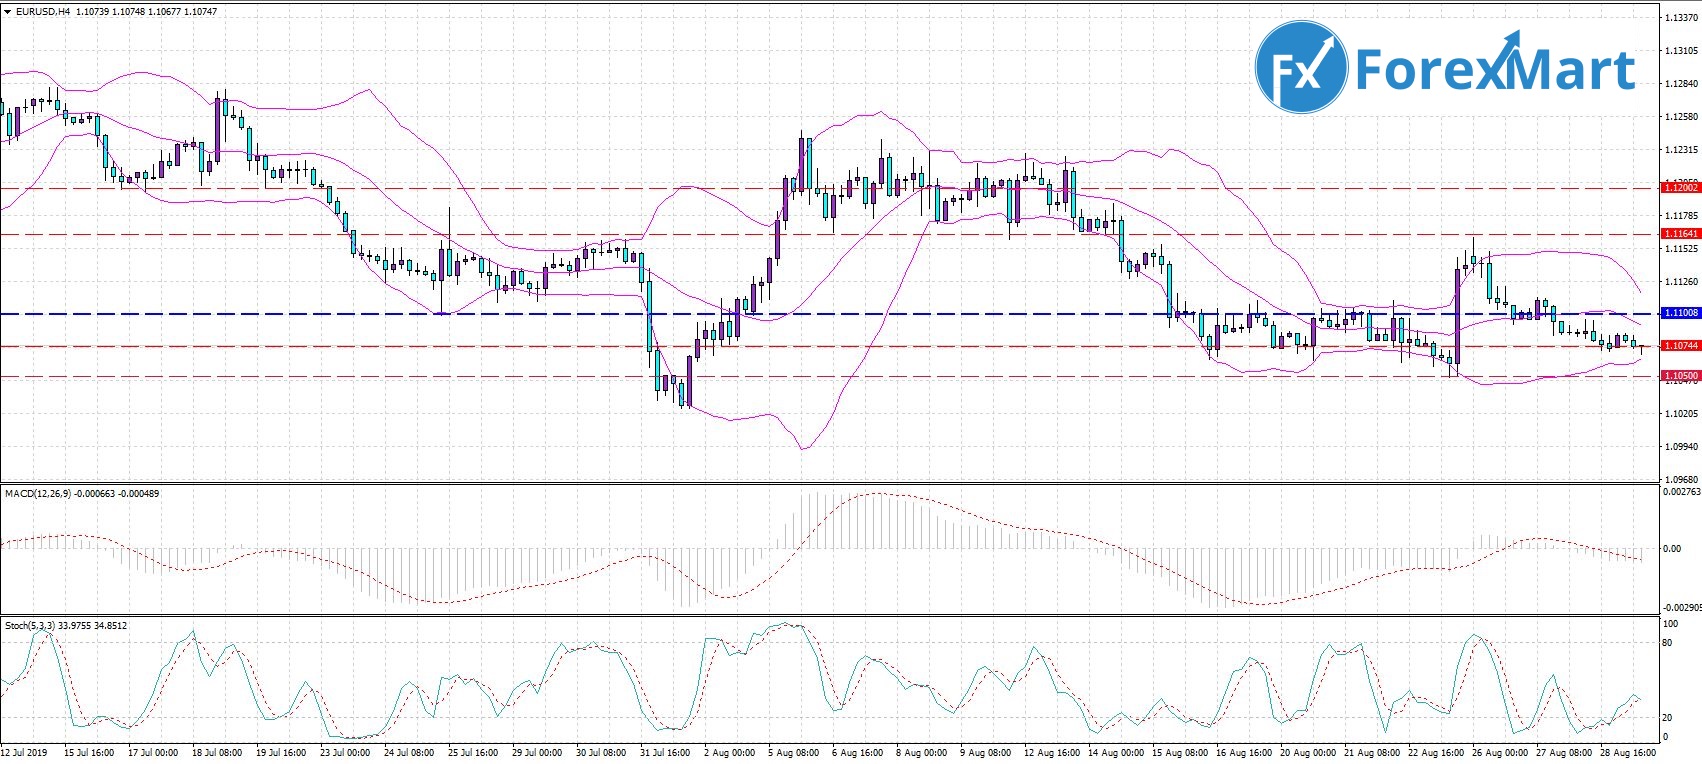Click the 2 Aug 00:00 time label
The height and width of the screenshot is (764, 1702).
[729, 753]
